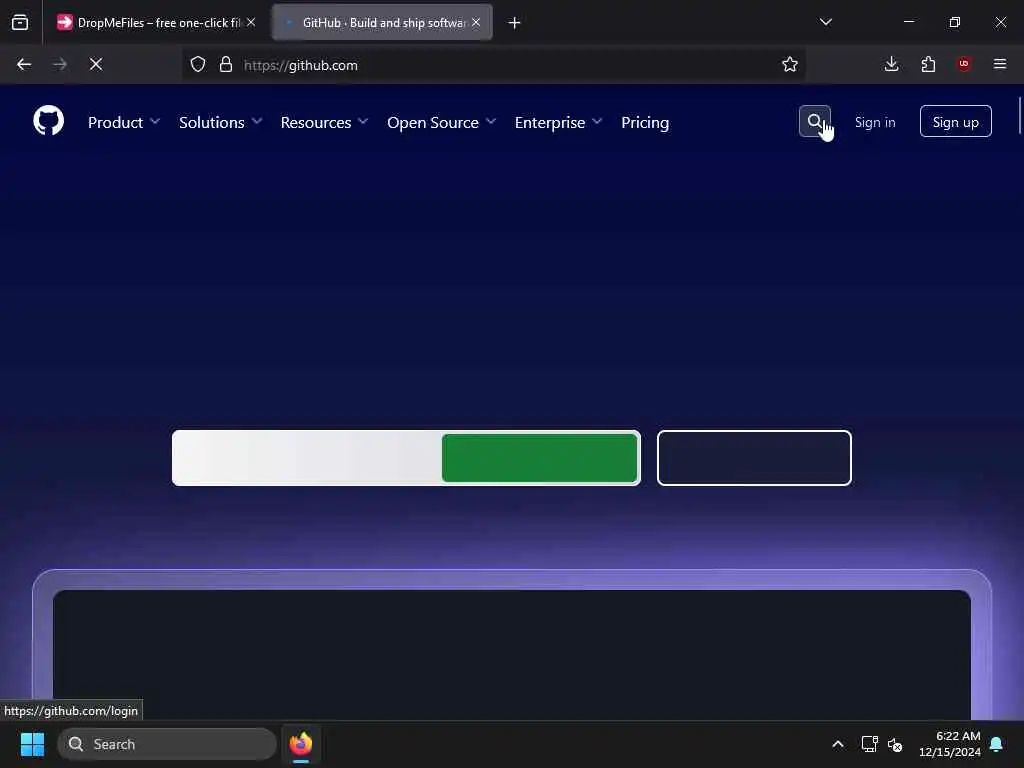
Task: Click the padlock site information icon
Action: [x=226, y=65]
